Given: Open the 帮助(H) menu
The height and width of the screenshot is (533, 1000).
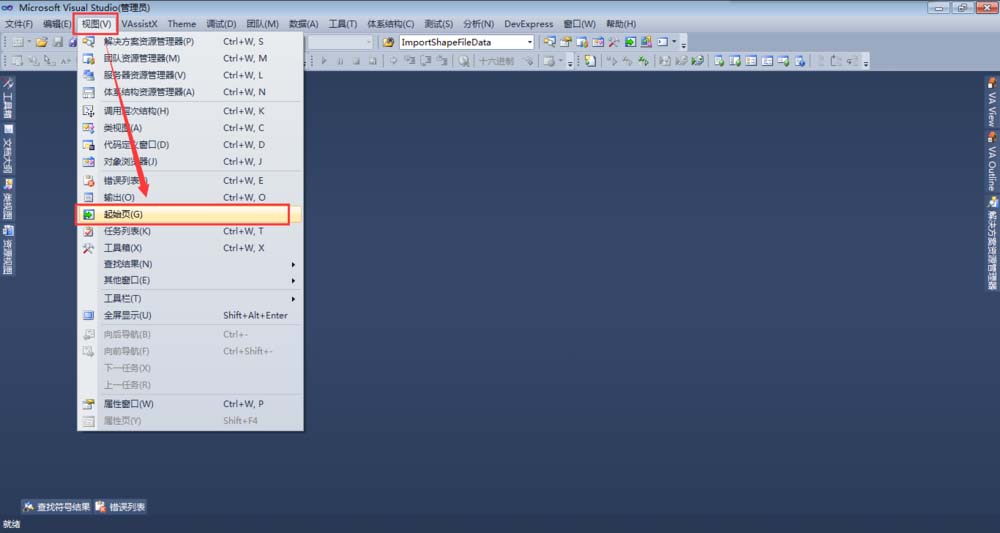Looking at the screenshot, I should pyautogui.click(x=621, y=24).
